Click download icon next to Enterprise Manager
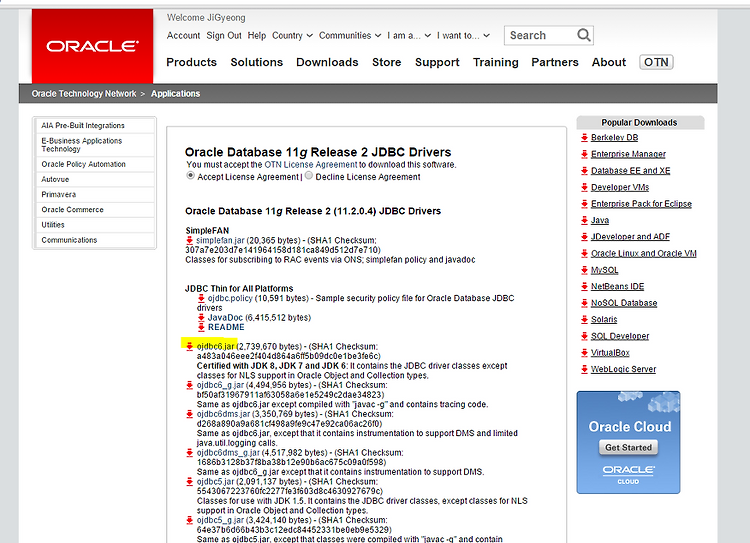750x543 pixels. click(x=584, y=154)
